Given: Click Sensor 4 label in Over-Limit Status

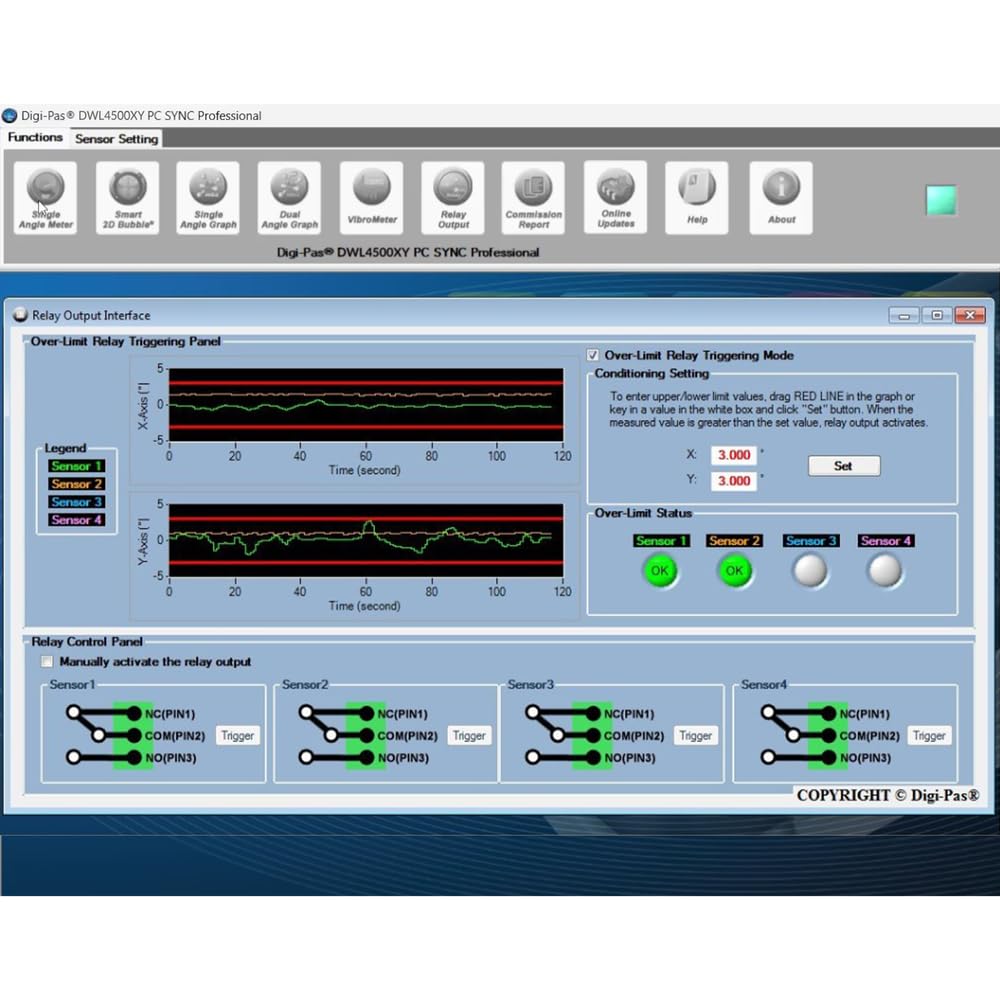Looking at the screenshot, I should pos(886,541).
